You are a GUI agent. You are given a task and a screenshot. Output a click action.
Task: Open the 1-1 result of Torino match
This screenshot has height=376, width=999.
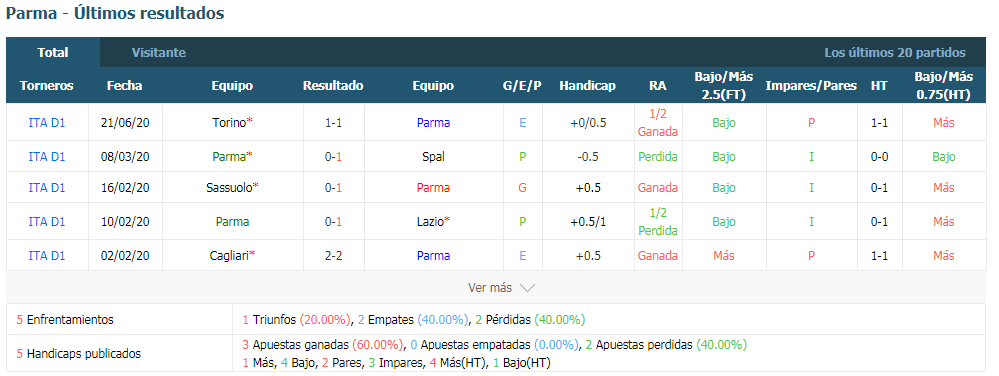[333, 123]
